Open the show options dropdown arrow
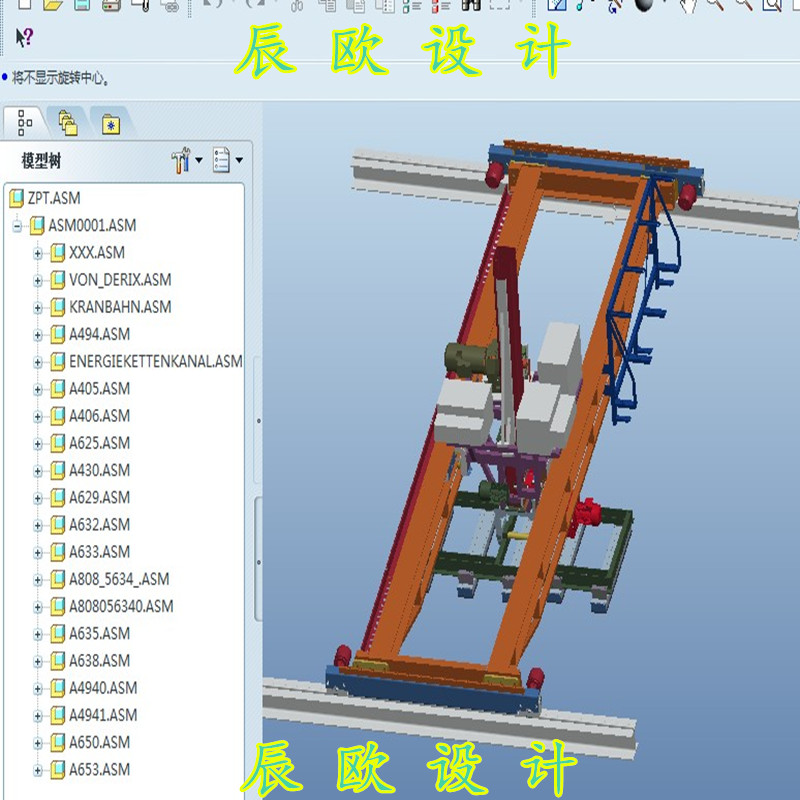The width and height of the screenshot is (800, 800). pos(237,162)
